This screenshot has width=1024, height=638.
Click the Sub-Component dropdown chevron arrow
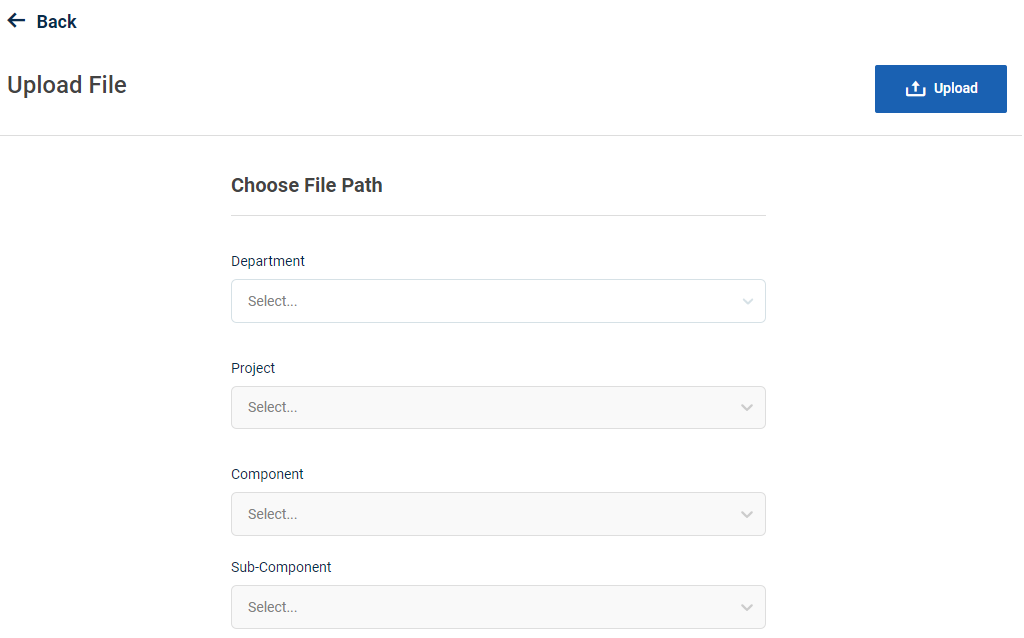click(747, 607)
